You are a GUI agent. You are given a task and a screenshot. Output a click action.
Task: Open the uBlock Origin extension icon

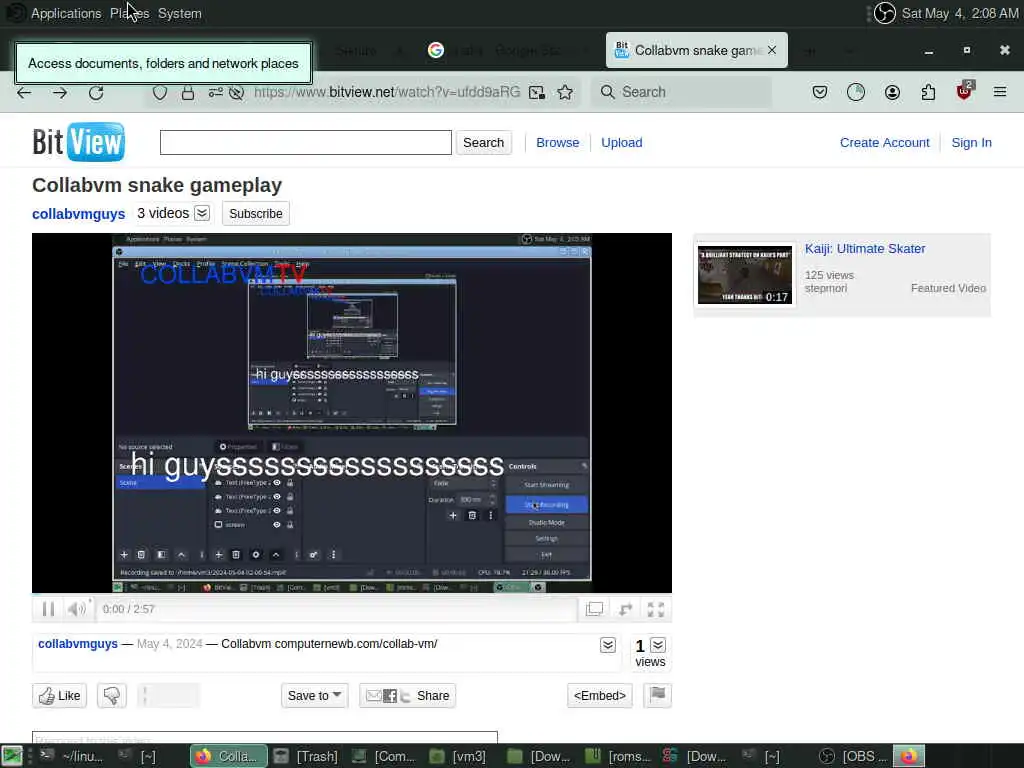[x=964, y=91]
